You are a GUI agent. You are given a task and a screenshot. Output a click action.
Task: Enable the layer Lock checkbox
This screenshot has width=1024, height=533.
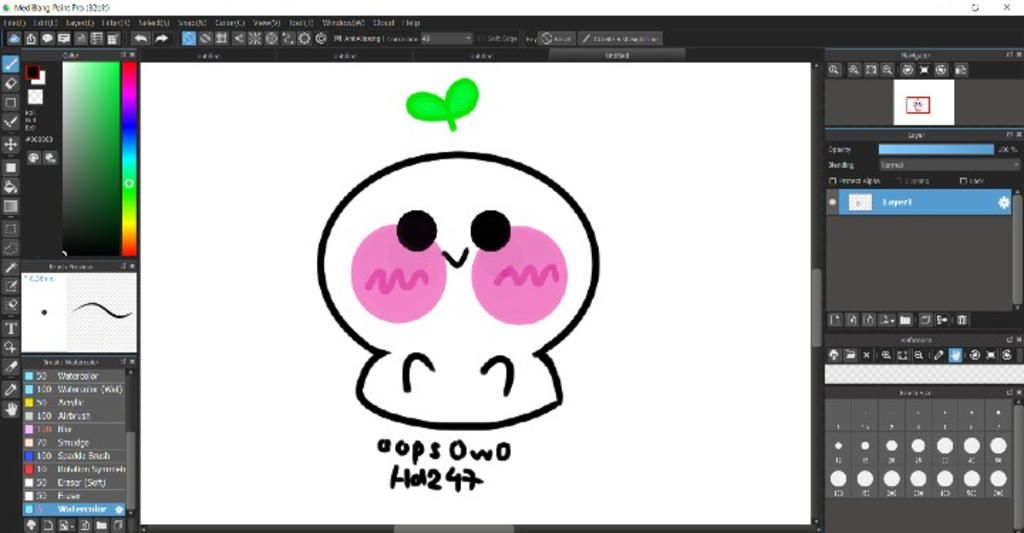[963, 181]
